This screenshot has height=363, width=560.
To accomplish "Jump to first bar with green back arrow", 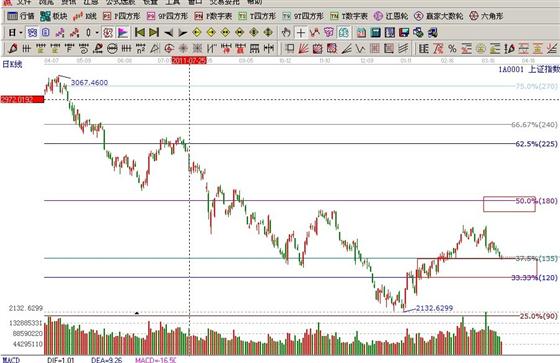I will point(140,33).
